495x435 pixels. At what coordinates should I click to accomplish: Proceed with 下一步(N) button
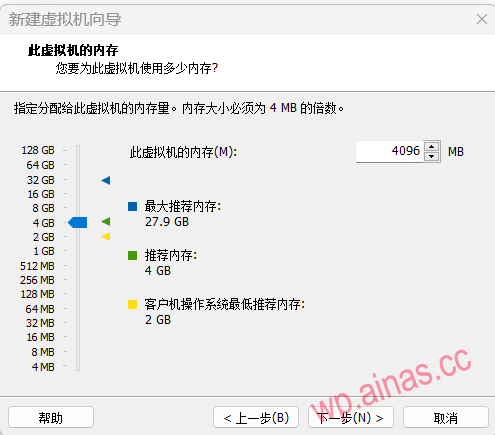pyautogui.click(x=351, y=417)
